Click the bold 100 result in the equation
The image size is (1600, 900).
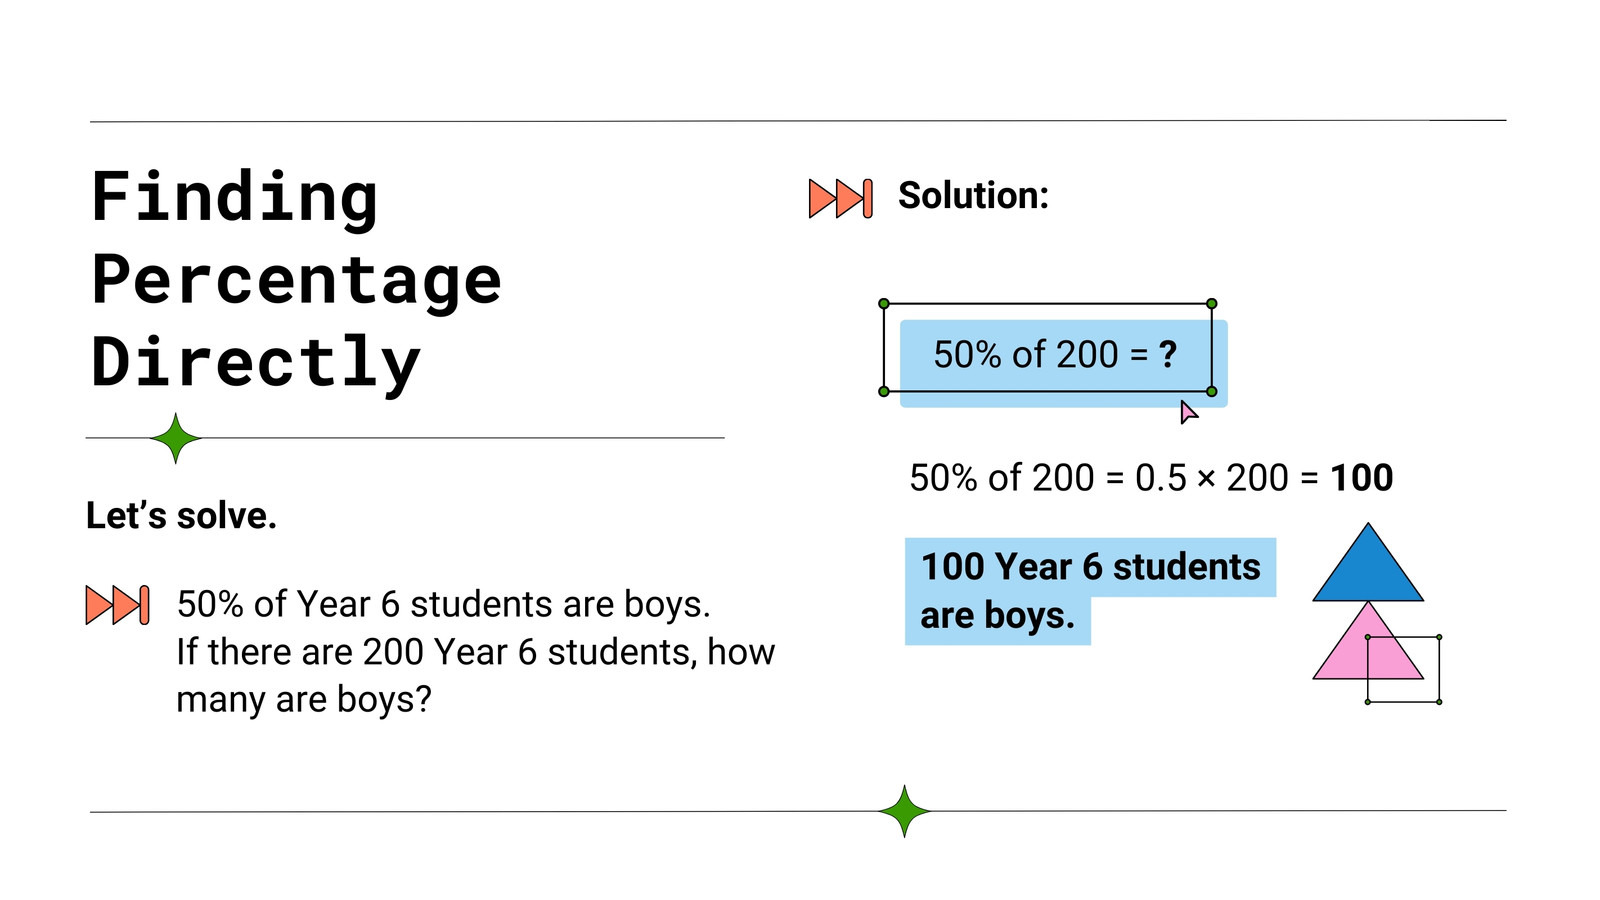(x=1362, y=478)
